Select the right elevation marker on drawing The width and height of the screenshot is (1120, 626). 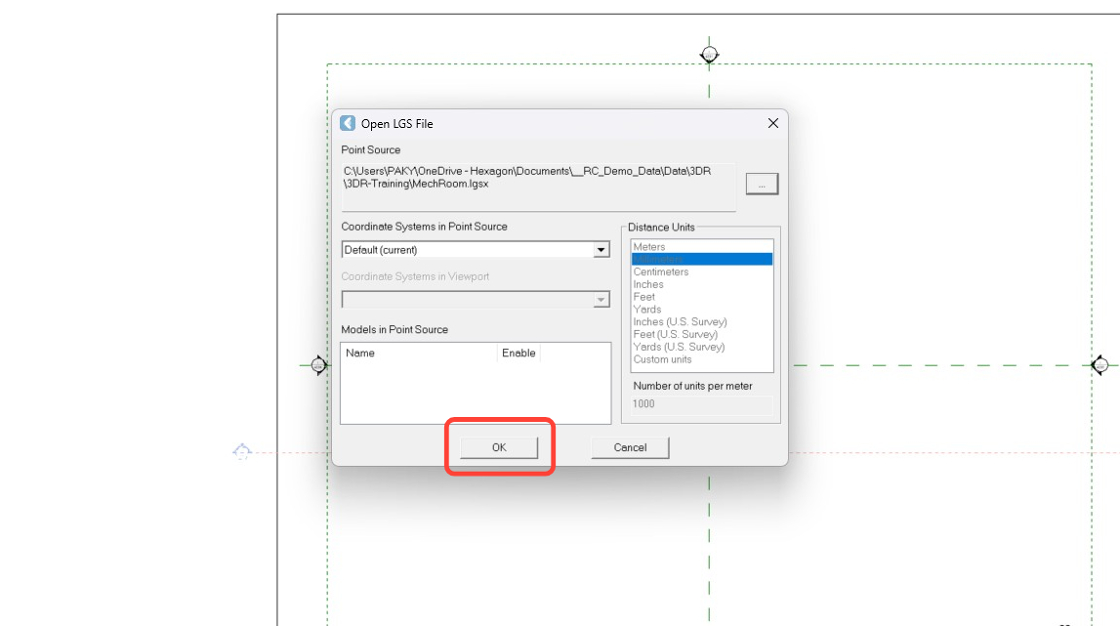tap(1099, 365)
